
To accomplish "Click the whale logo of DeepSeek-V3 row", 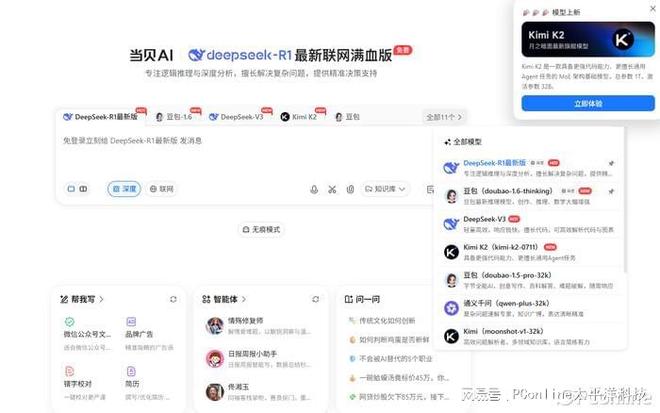I will click(x=451, y=224).
